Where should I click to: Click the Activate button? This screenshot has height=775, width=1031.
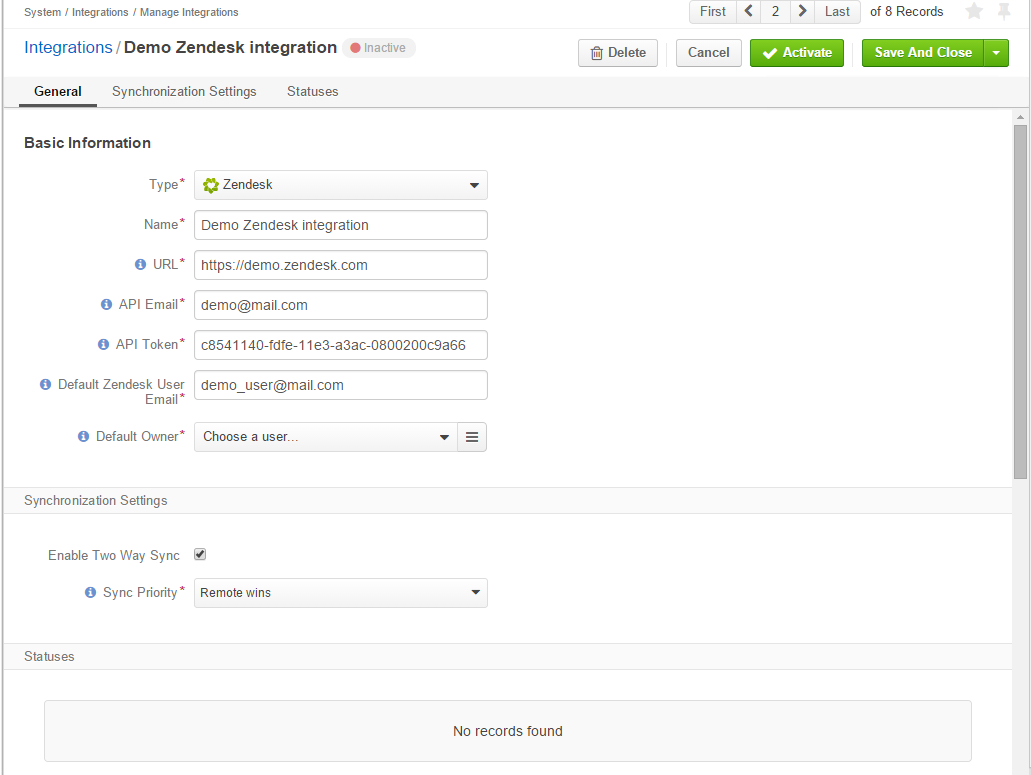tap(797, 53)
